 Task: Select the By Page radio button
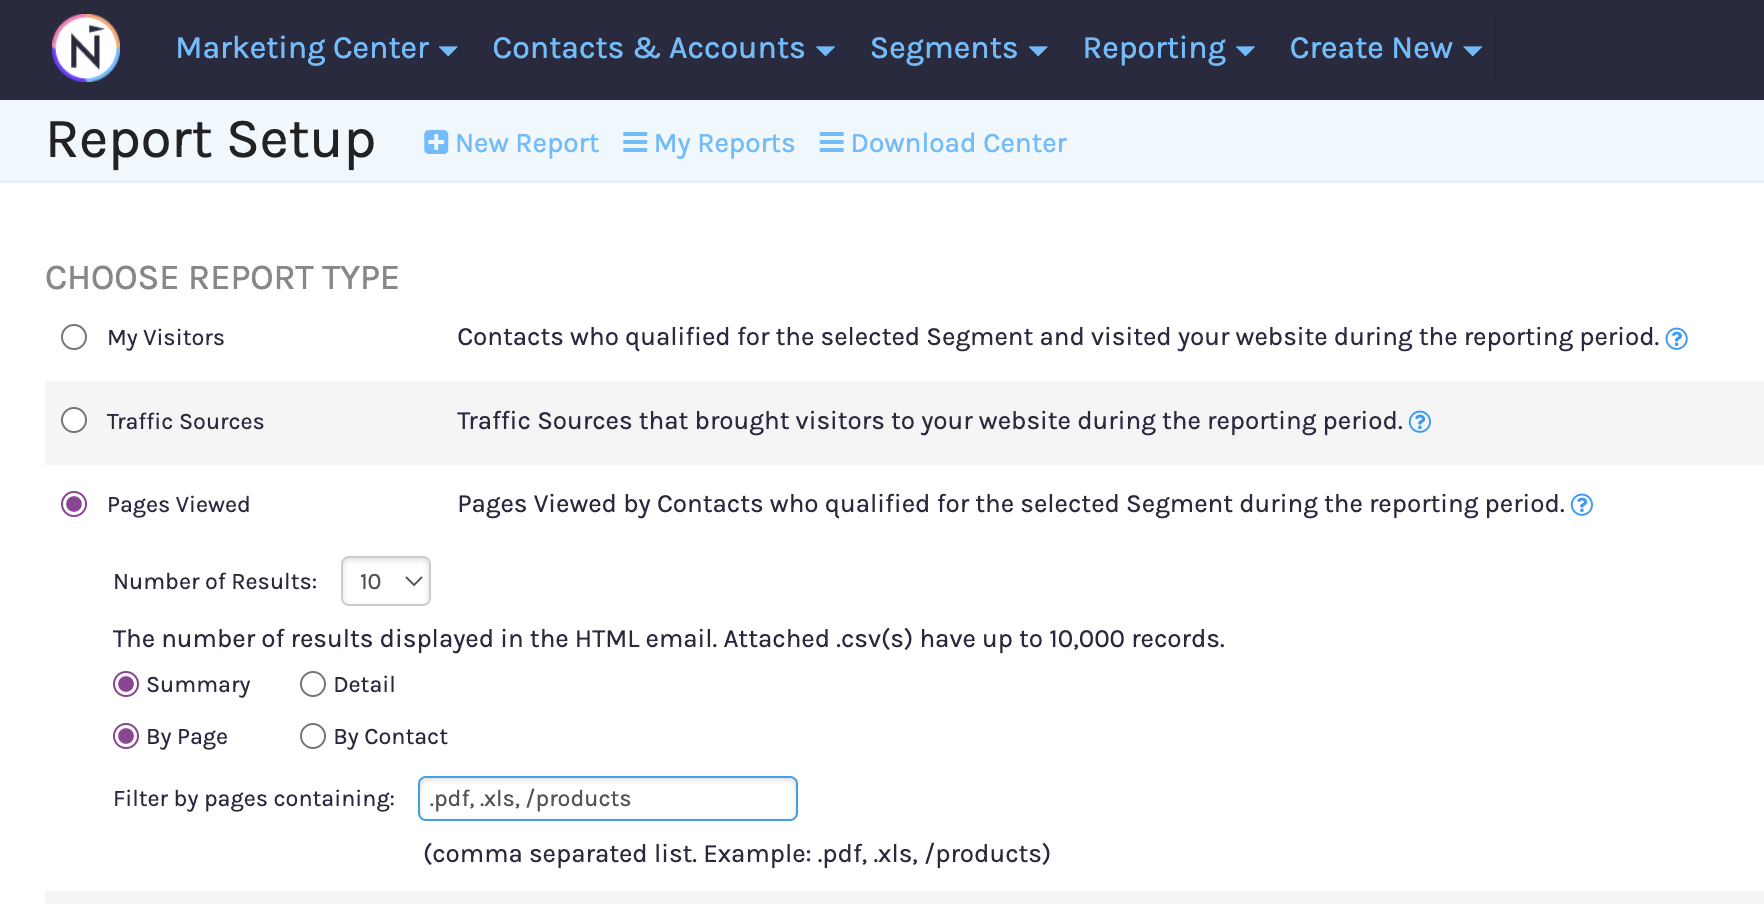(126, 737)
